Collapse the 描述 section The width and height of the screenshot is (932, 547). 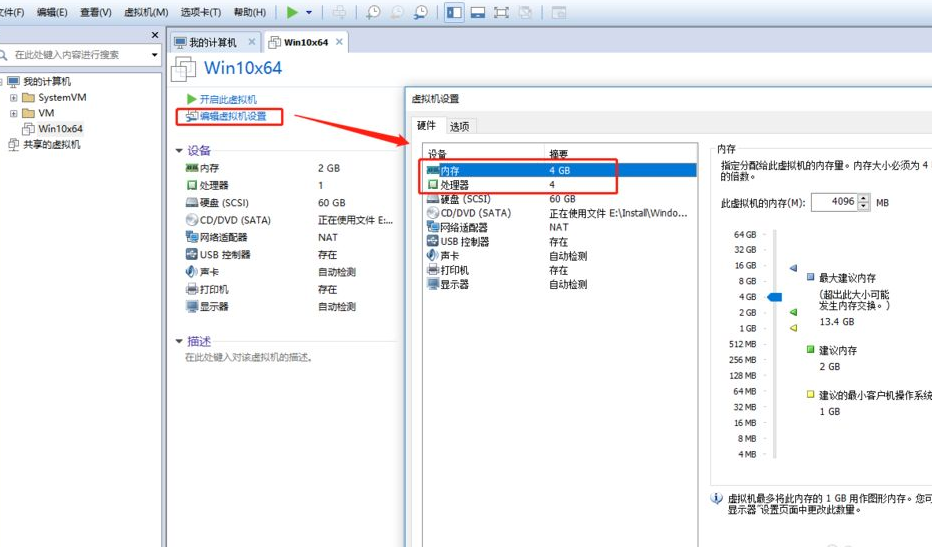coord(179,341)
